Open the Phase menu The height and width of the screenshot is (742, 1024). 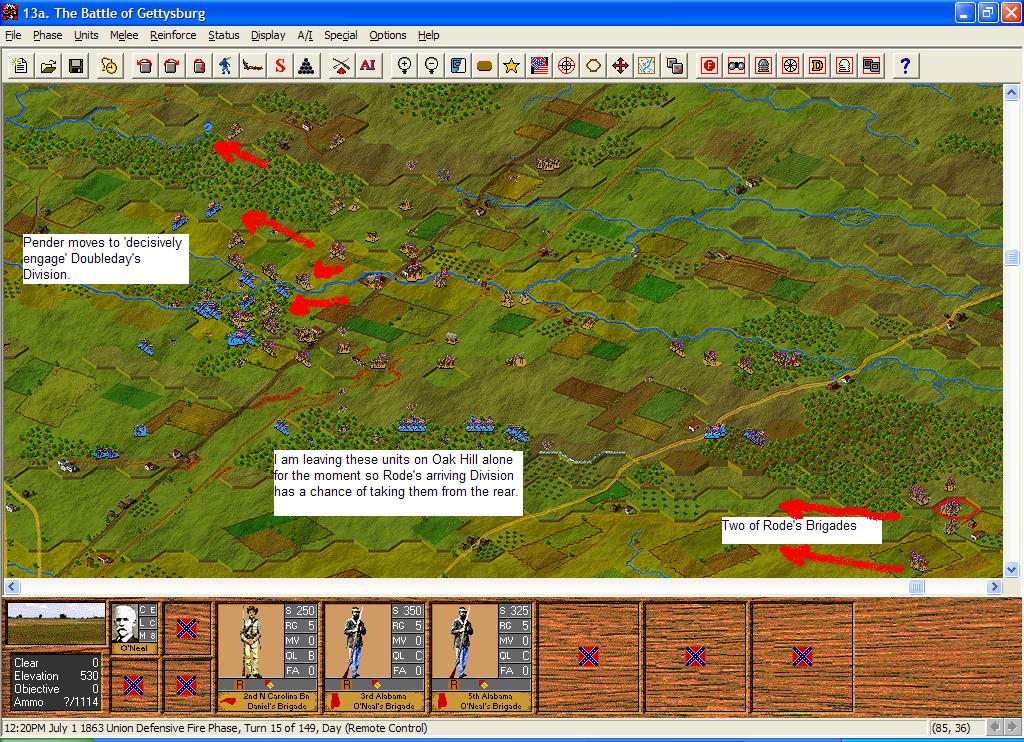pos(48,35)
